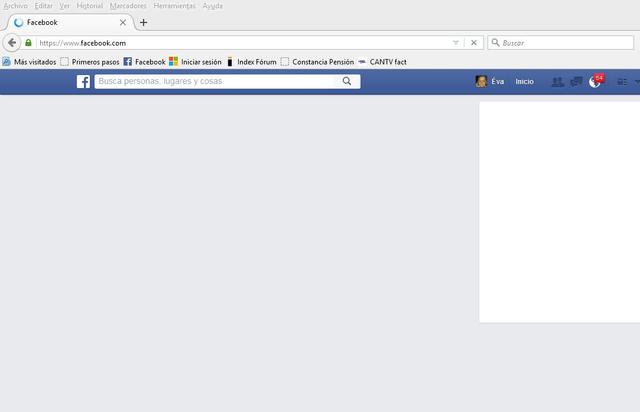Open the Facebook bookmark
640x412 pixels.
(x=144, y=62)
